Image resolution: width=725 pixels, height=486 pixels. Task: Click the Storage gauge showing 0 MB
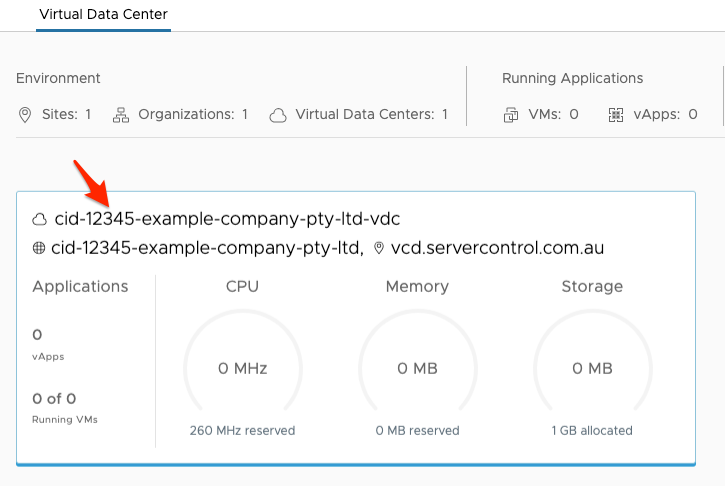point(592,368)
